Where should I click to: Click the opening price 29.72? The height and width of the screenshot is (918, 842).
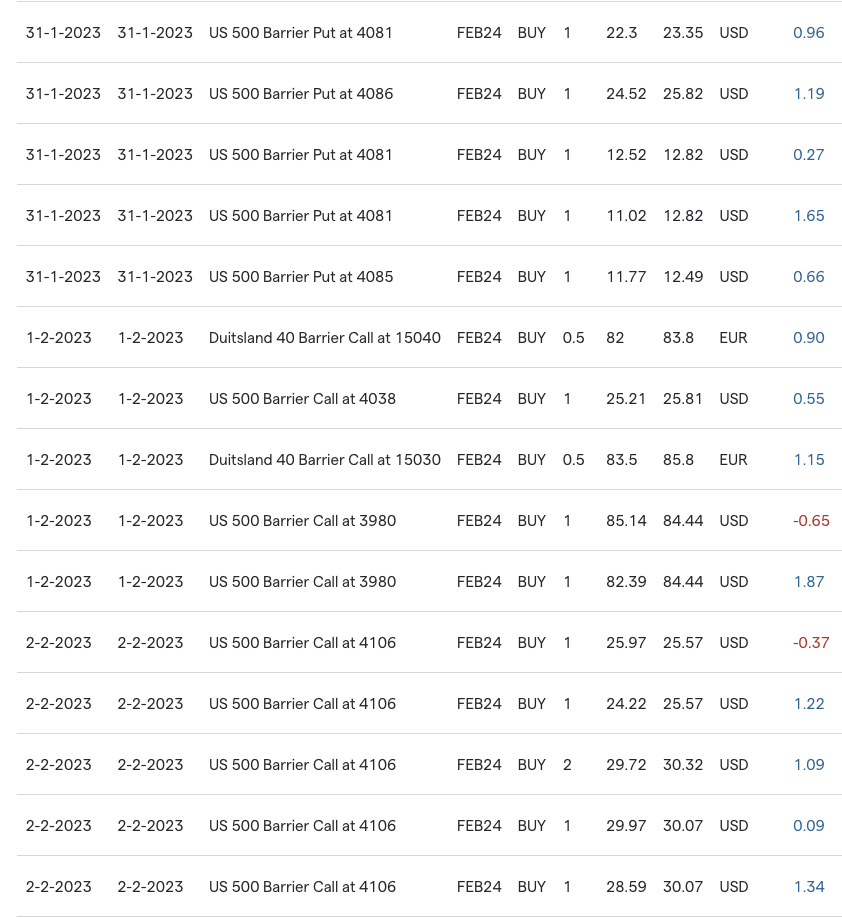(x=626, y=765)
